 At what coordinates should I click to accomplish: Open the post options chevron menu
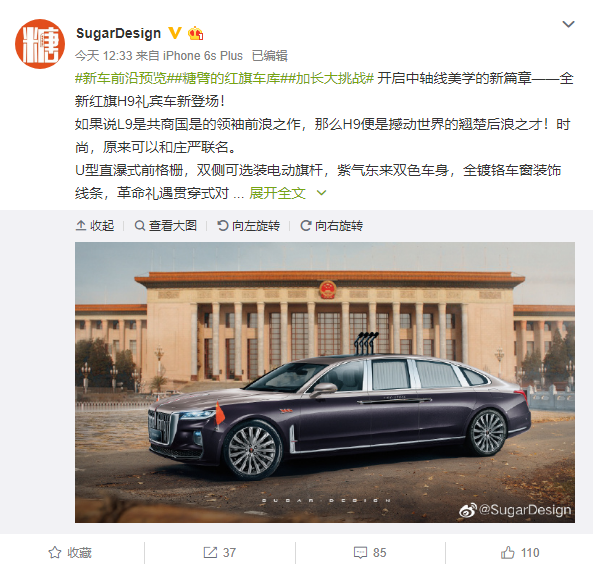(568, 24)
